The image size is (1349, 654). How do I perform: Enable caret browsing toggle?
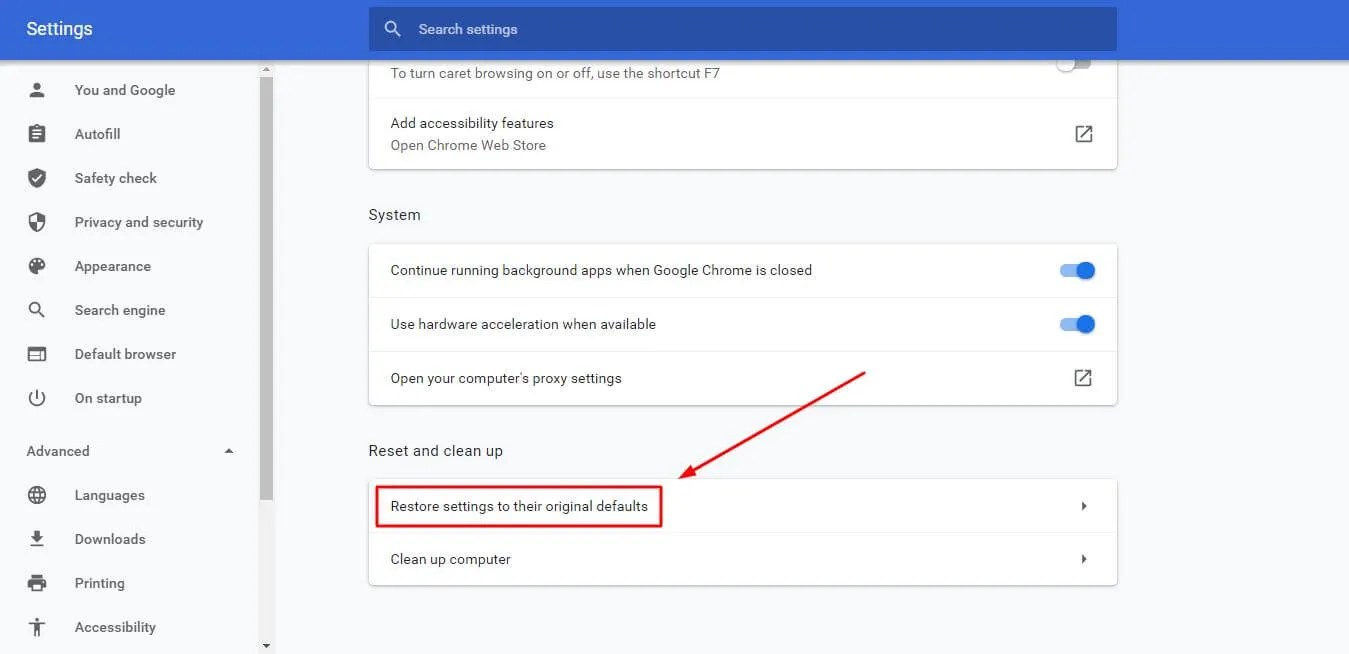[1073, 61]
